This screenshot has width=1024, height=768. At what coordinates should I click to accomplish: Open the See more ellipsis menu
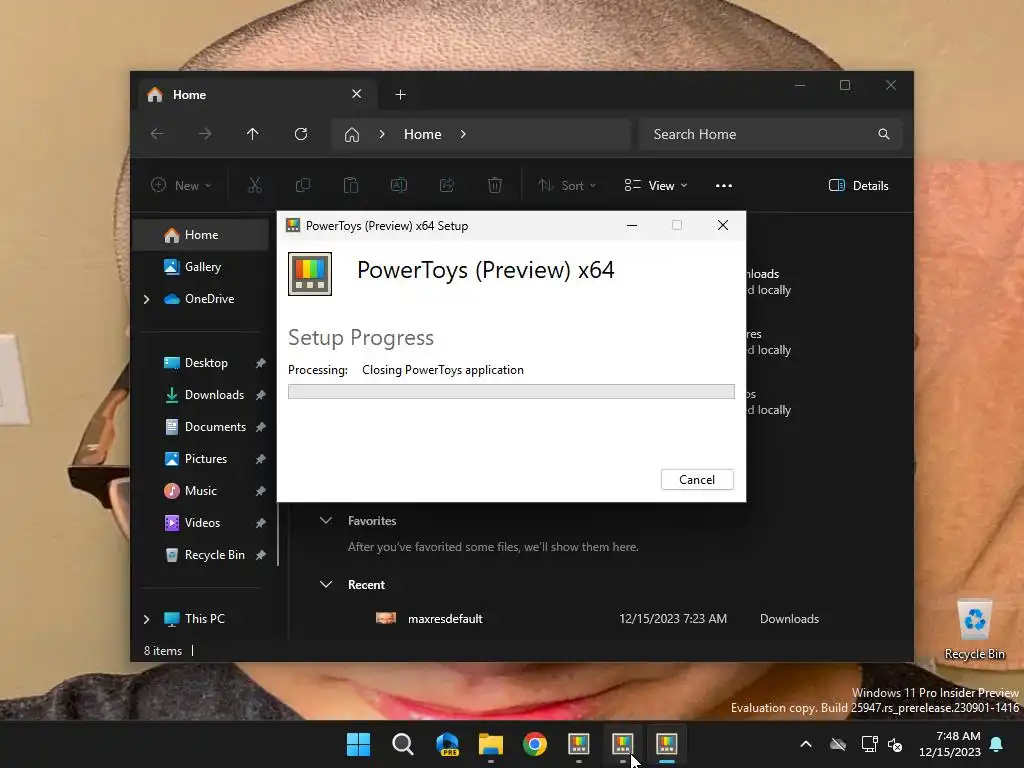[x=724, y=185]
